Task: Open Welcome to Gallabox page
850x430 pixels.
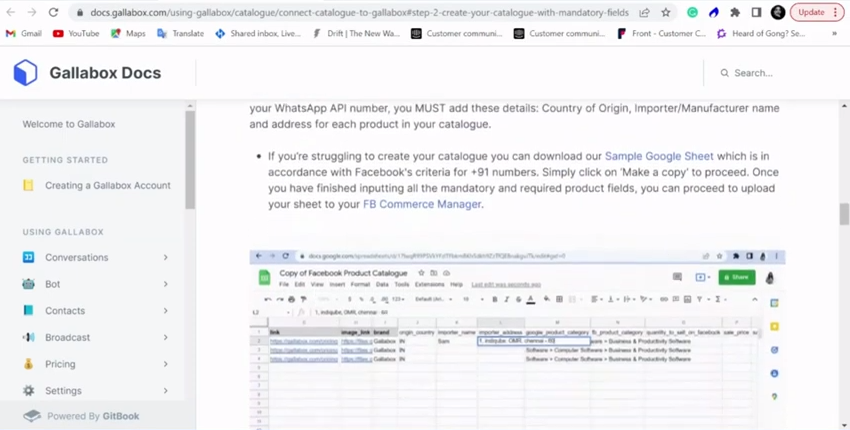Action: (x=69, y=124)
